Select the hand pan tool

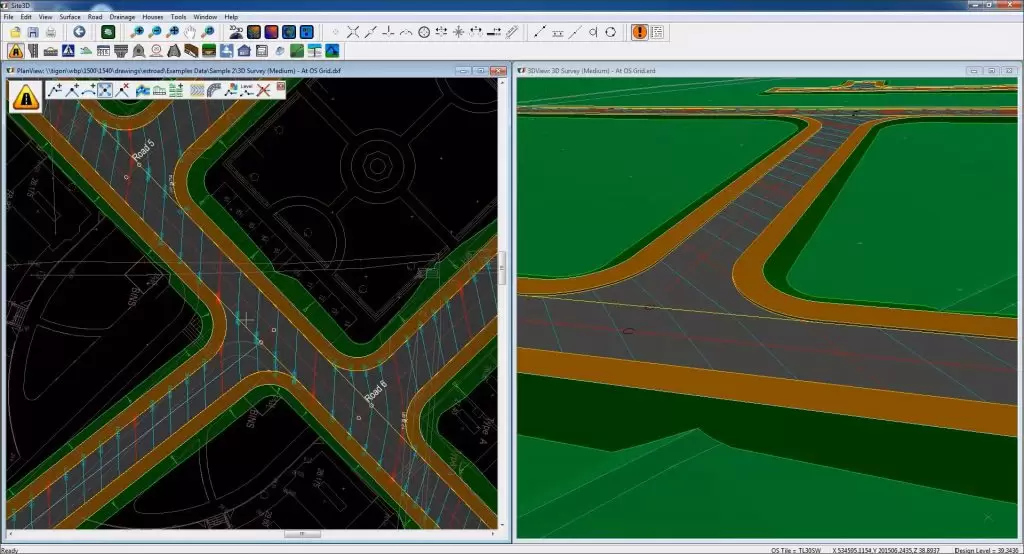pyautogui.click(x=190, y=32)
